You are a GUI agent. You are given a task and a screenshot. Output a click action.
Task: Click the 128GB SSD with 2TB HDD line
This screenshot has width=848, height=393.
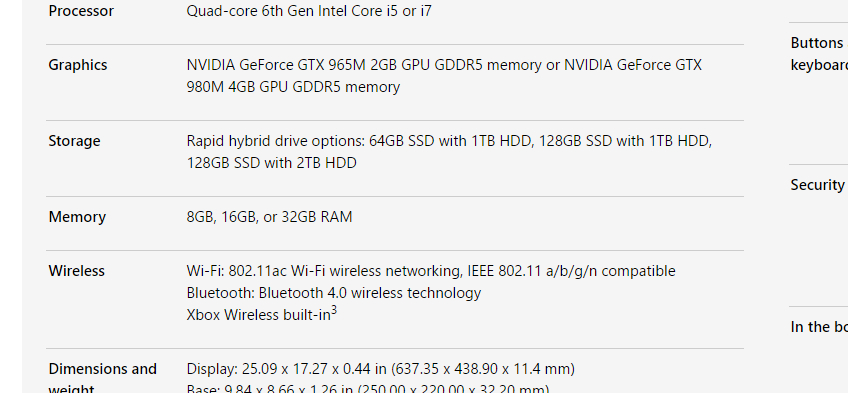click(271, 163)
